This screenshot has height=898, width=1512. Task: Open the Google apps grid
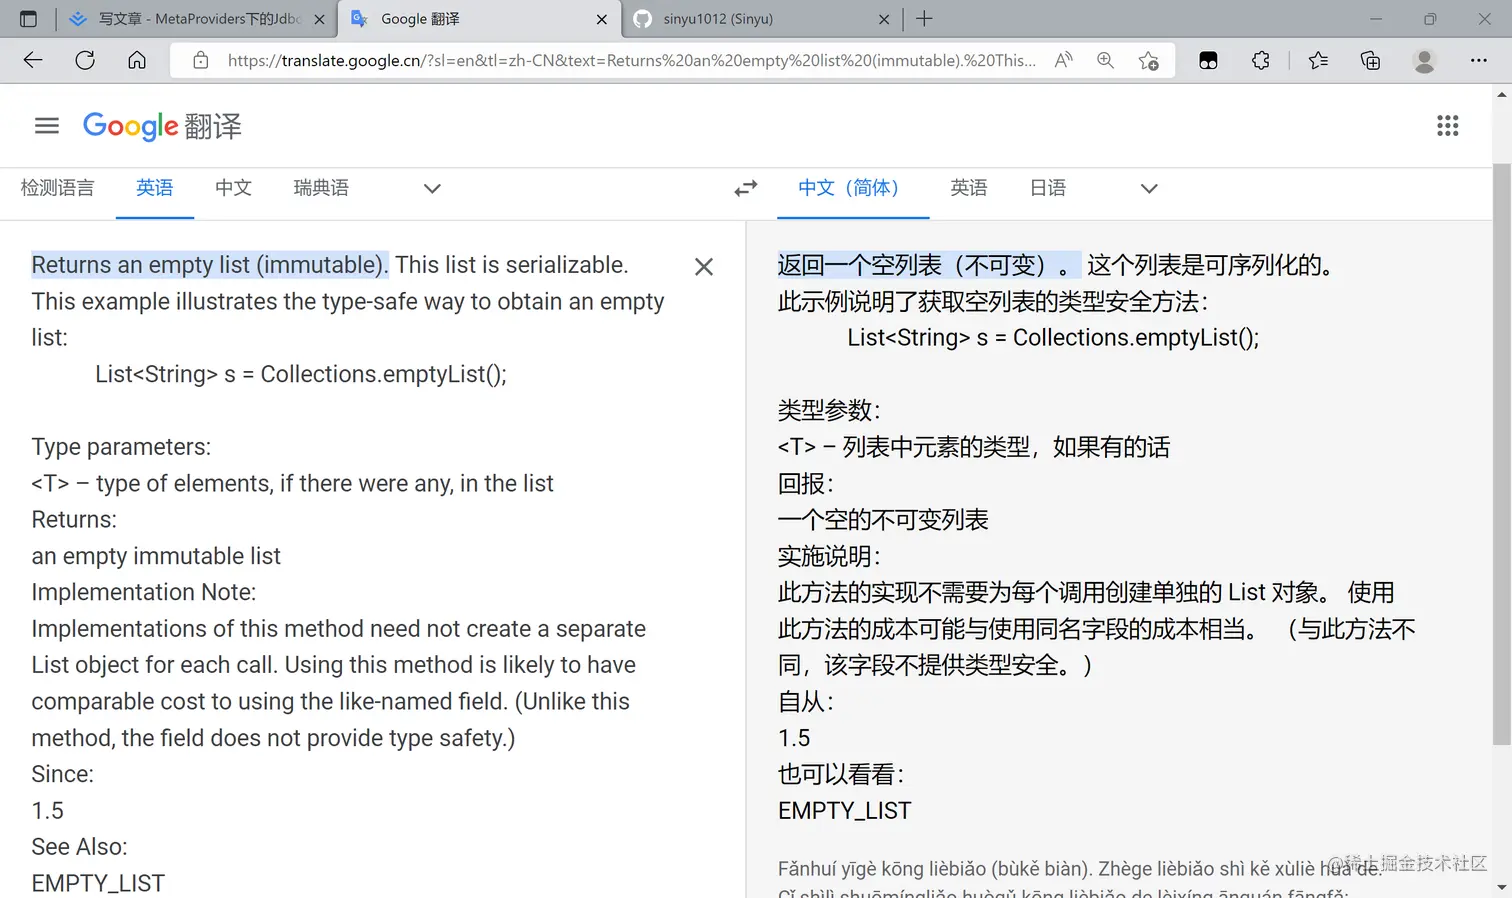pos(1447,125)
